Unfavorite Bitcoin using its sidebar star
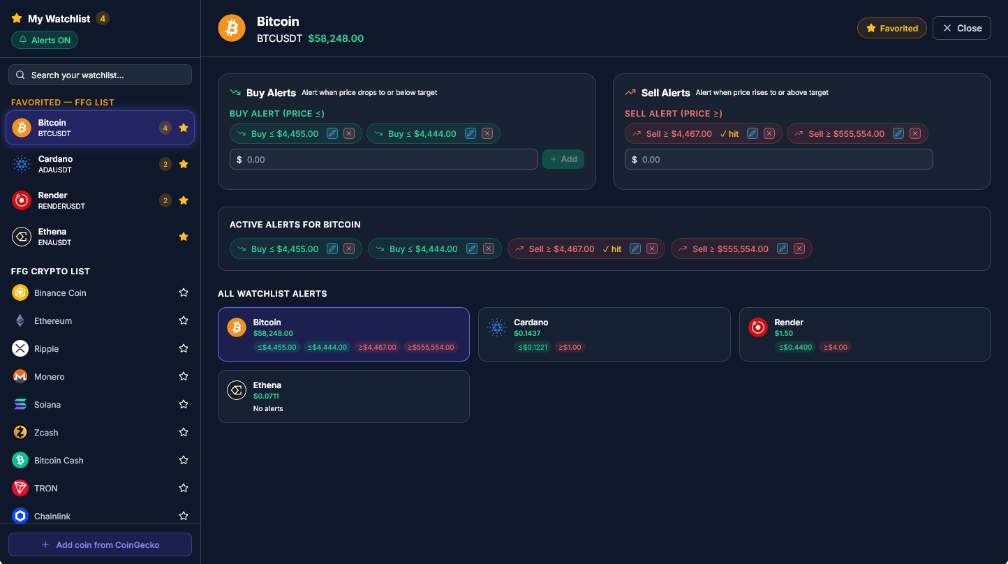 183,128
